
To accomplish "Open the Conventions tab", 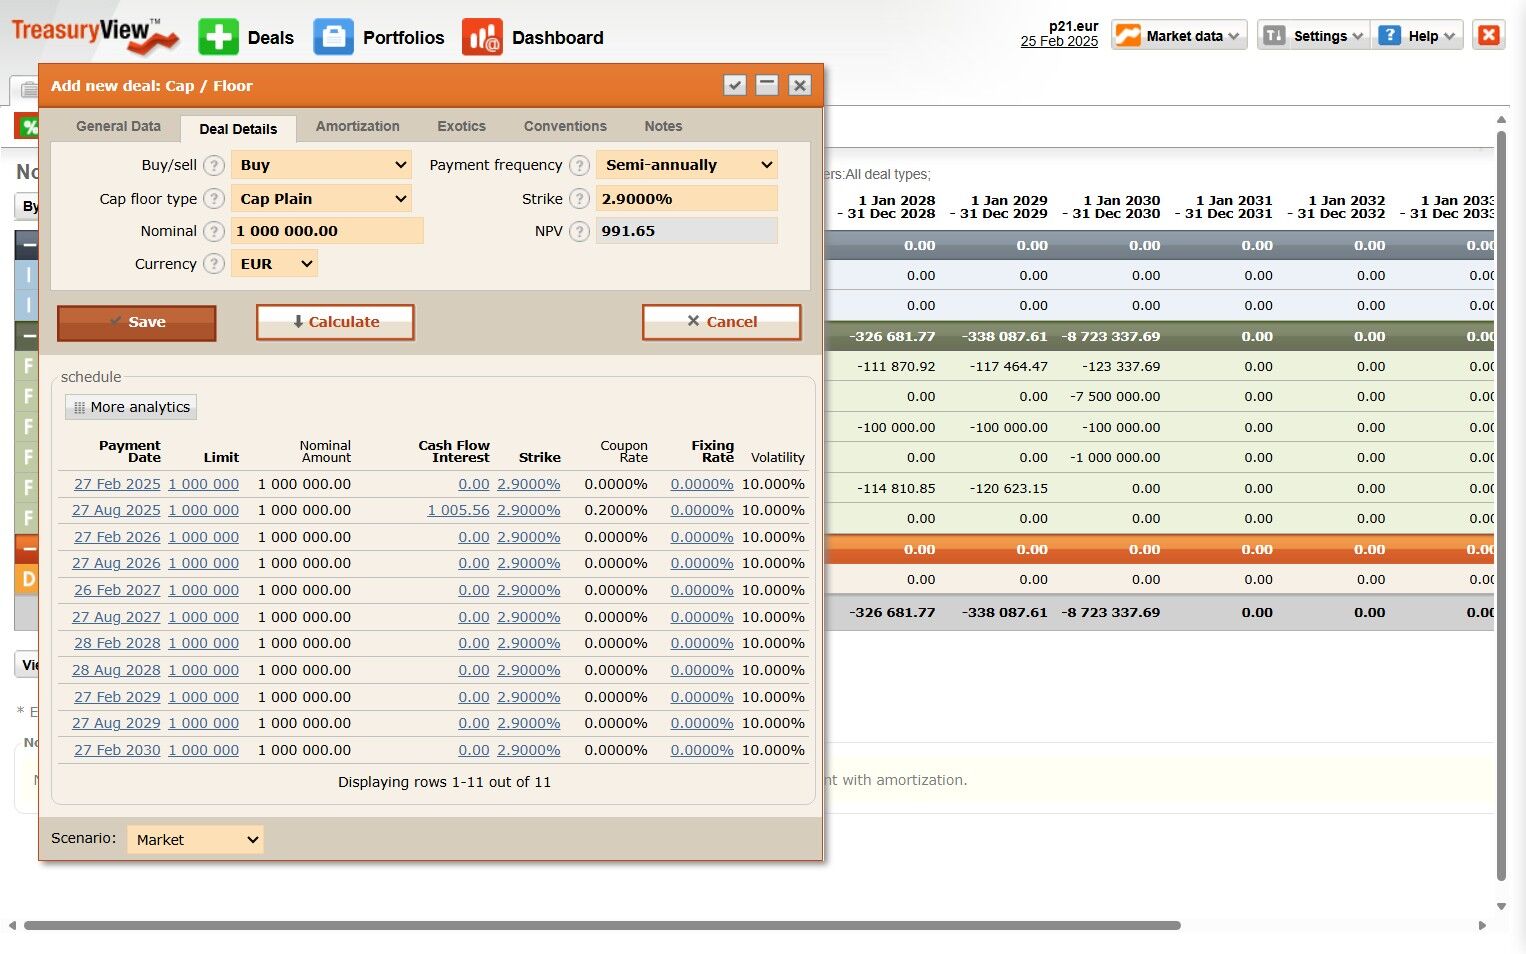I will pos(565,126).
